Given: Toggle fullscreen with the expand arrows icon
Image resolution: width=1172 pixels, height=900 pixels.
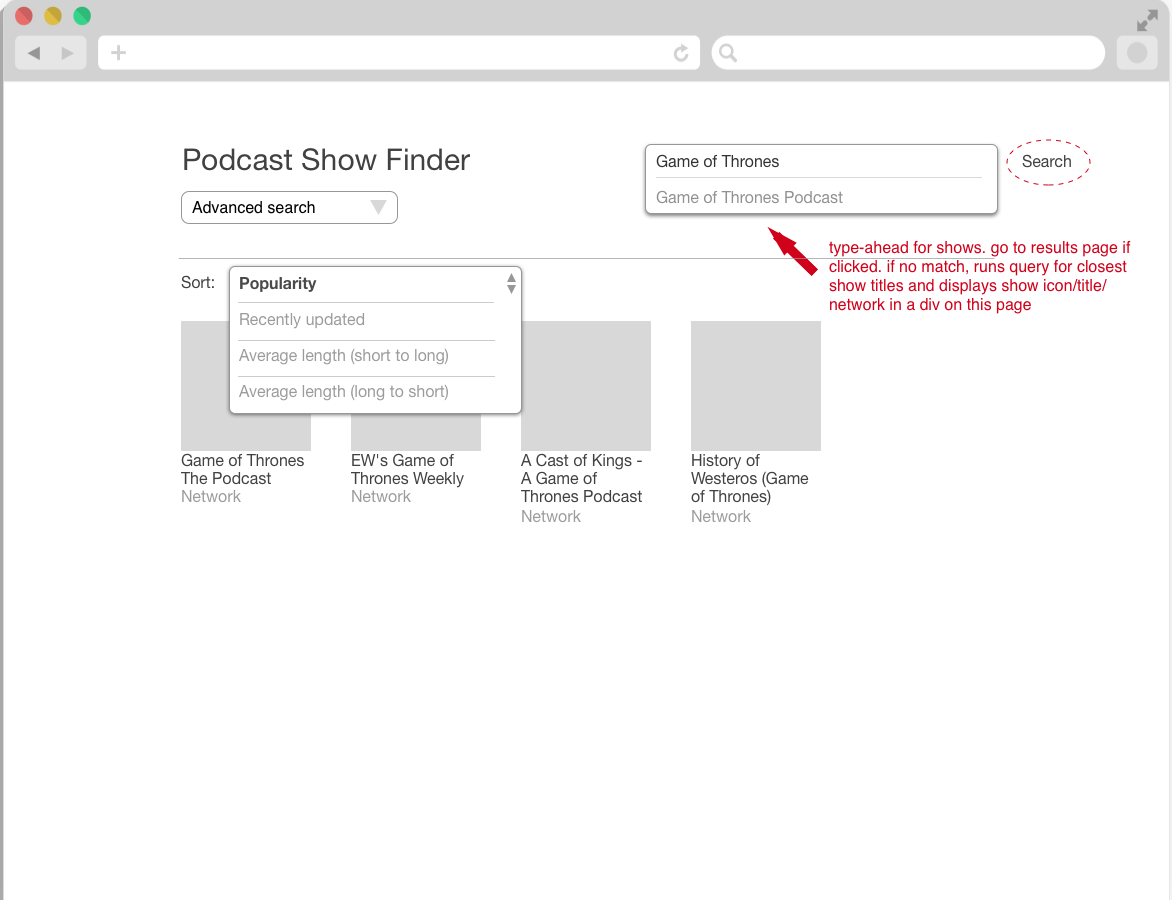Looking at the screenshot, I should pyautogui.click(x=1147, y=21).
